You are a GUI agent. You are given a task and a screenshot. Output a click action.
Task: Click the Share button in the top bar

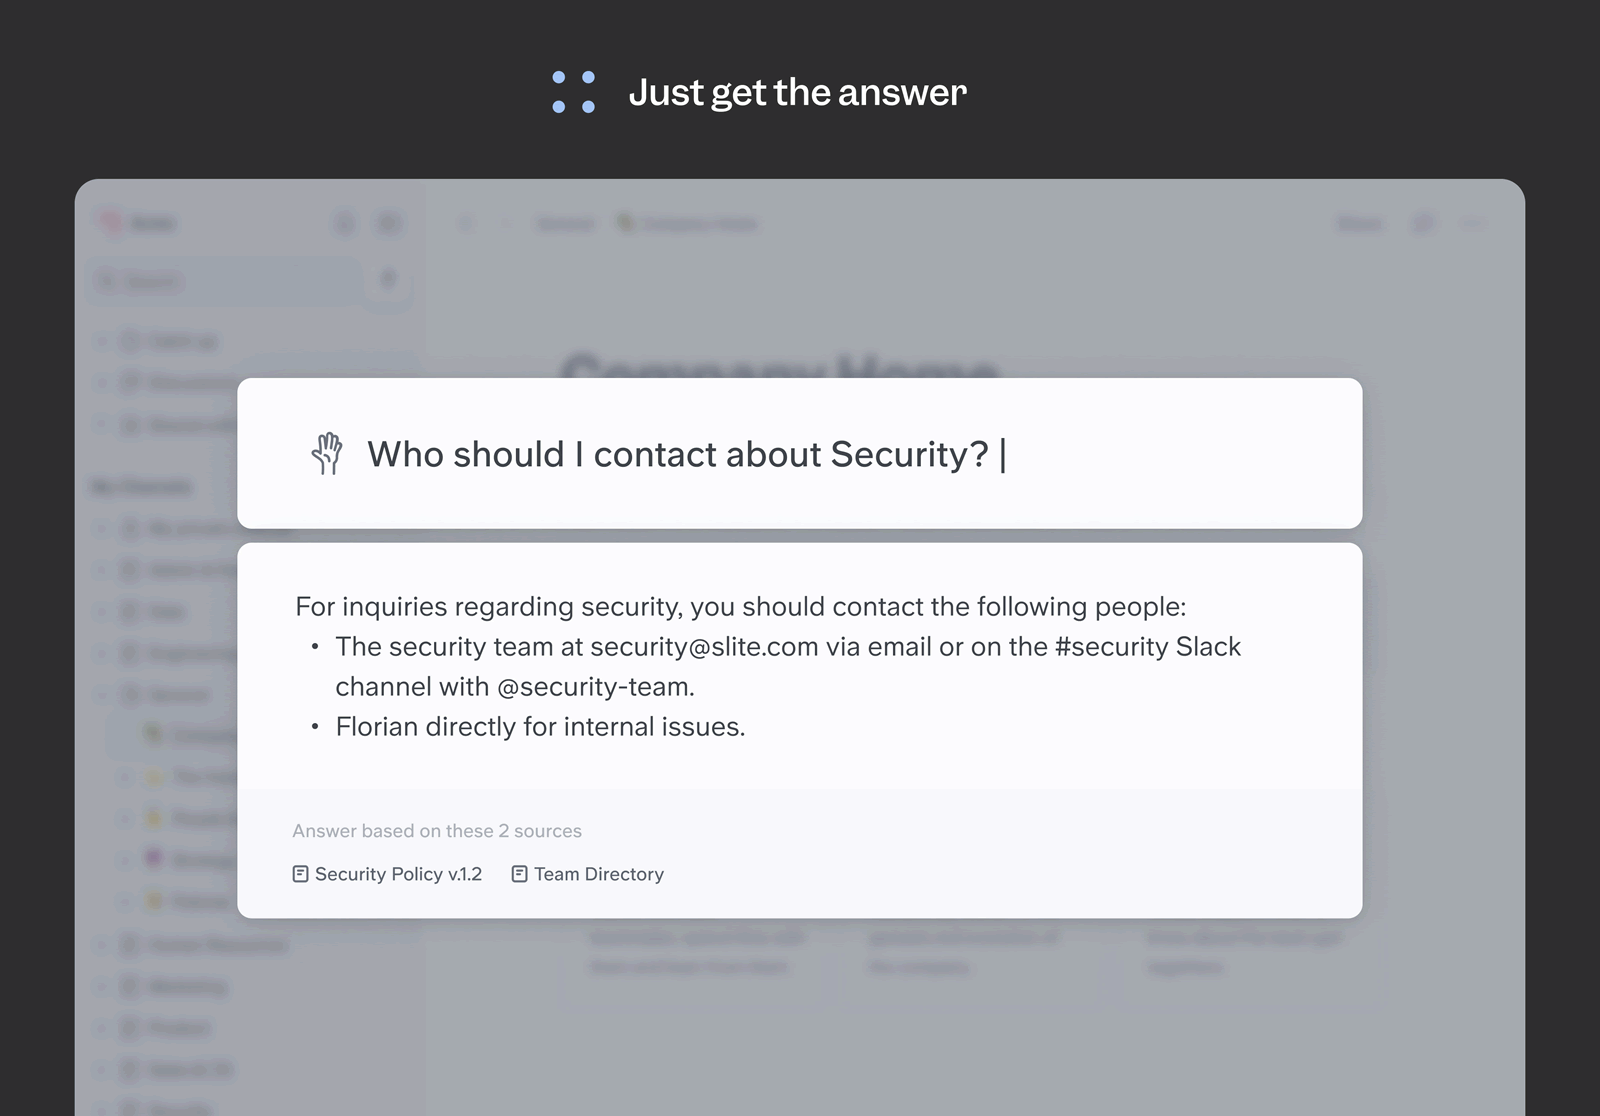click(x=1360, y=224)
